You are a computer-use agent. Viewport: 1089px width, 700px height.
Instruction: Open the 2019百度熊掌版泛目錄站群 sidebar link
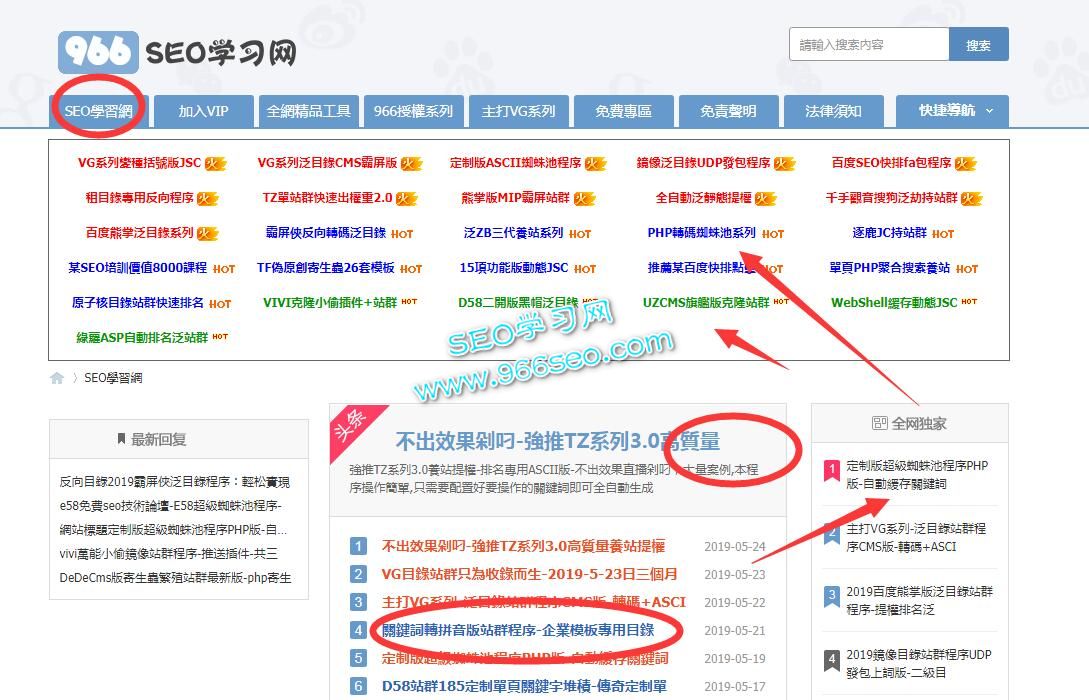(920, 600)
